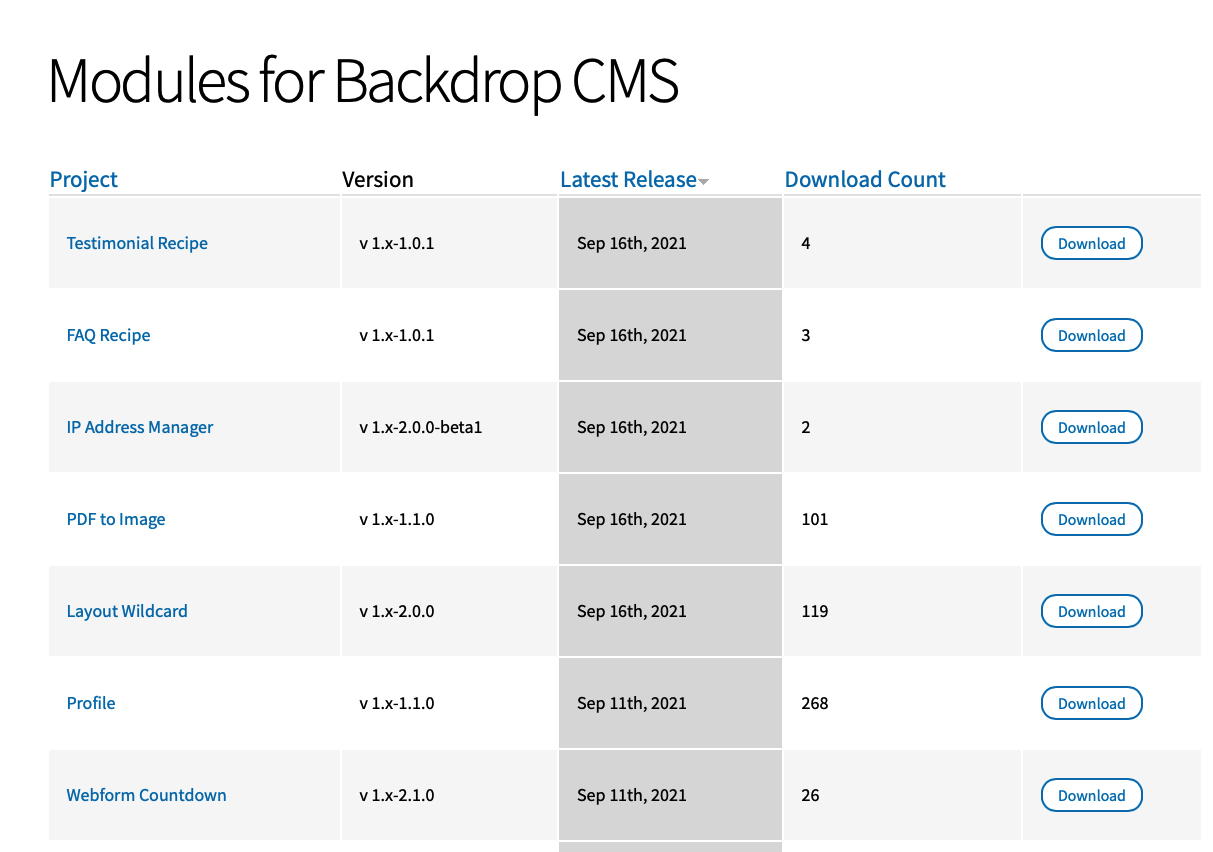Screen dimensions: 1213x852
Task: Open the FAQ Recipe project link
Action: pos(108,335)
